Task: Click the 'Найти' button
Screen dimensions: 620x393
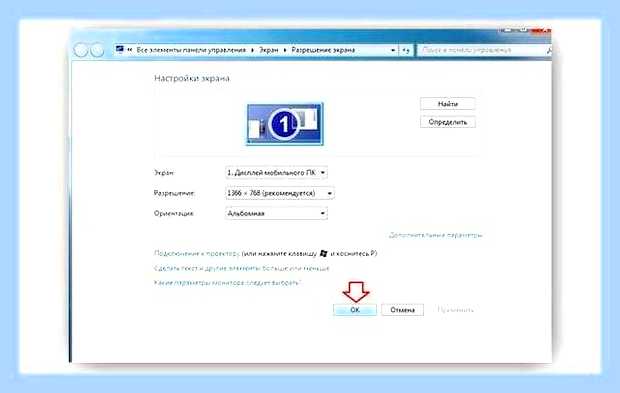Action: [448, 104]
